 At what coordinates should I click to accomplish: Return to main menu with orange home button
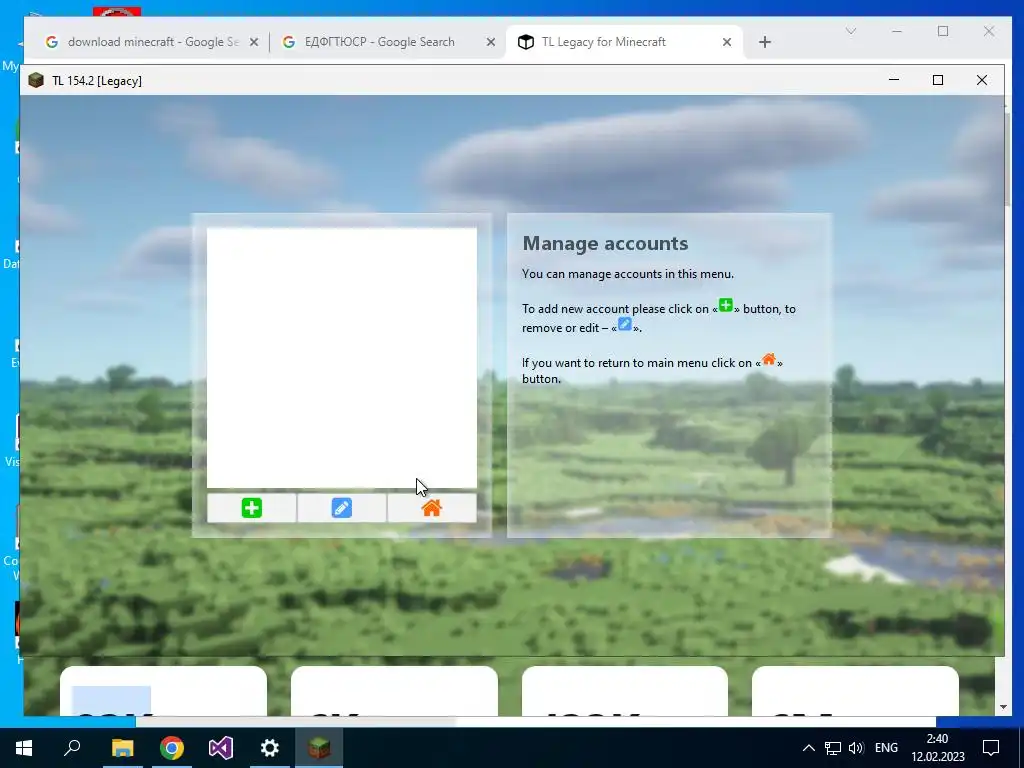pos(432,508)
